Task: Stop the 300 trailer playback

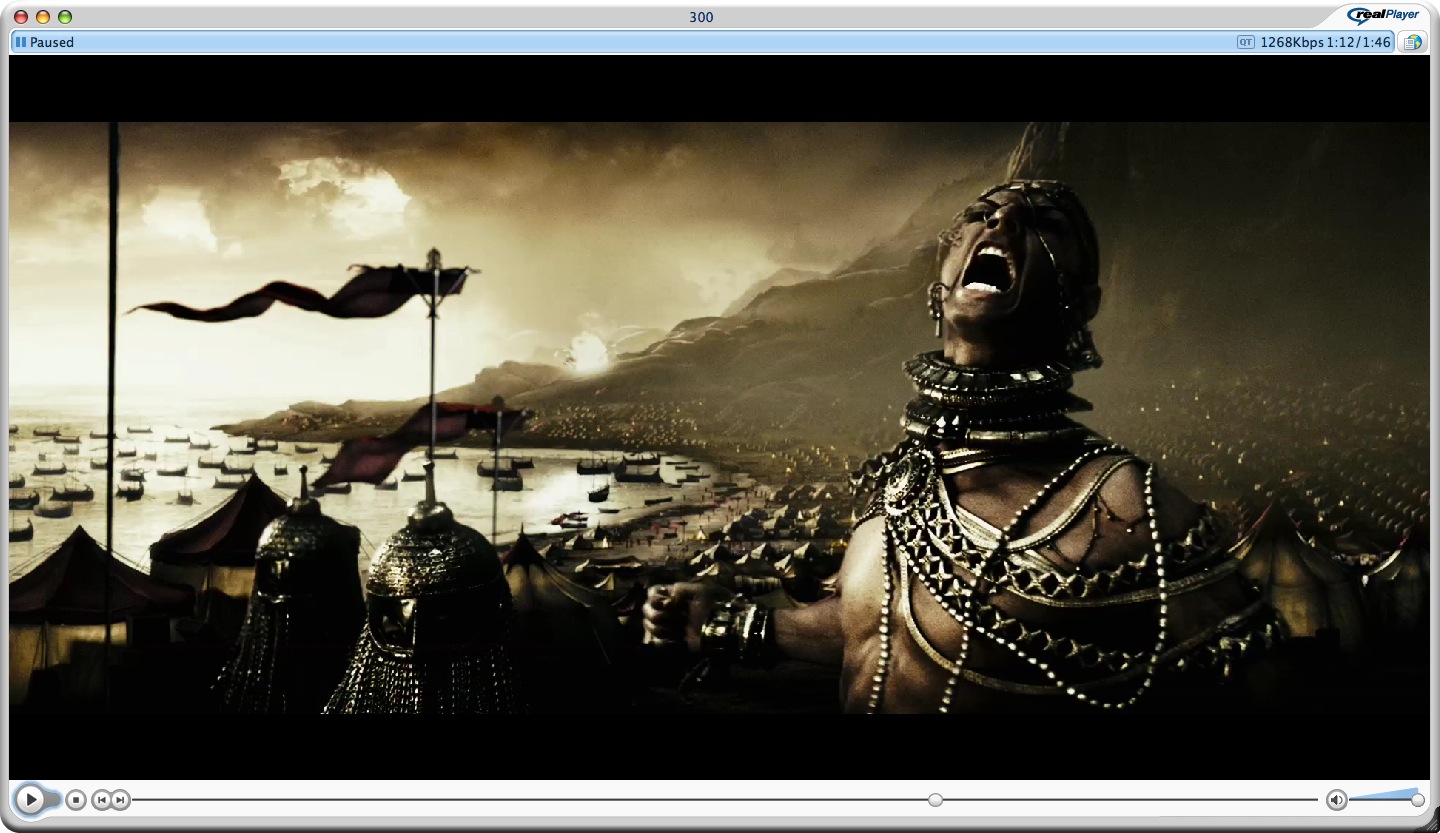Action: [x=76, y=799]
